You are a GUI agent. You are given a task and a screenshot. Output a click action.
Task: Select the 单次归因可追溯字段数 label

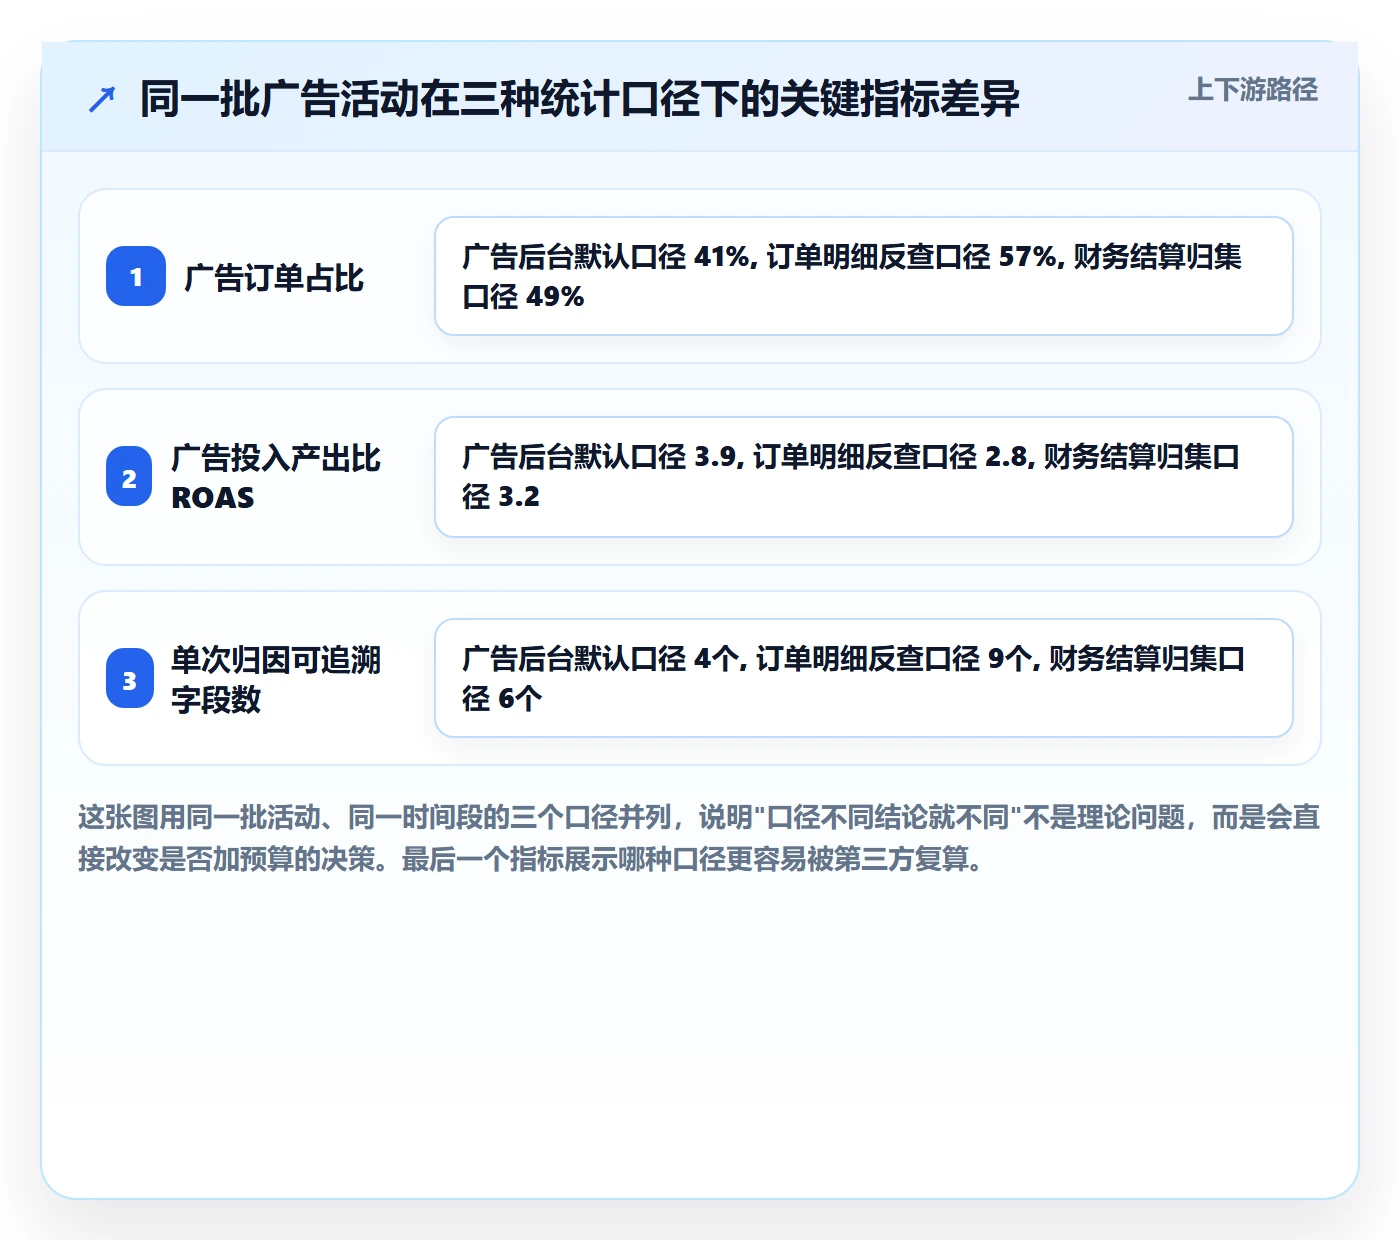pos(276,679)
